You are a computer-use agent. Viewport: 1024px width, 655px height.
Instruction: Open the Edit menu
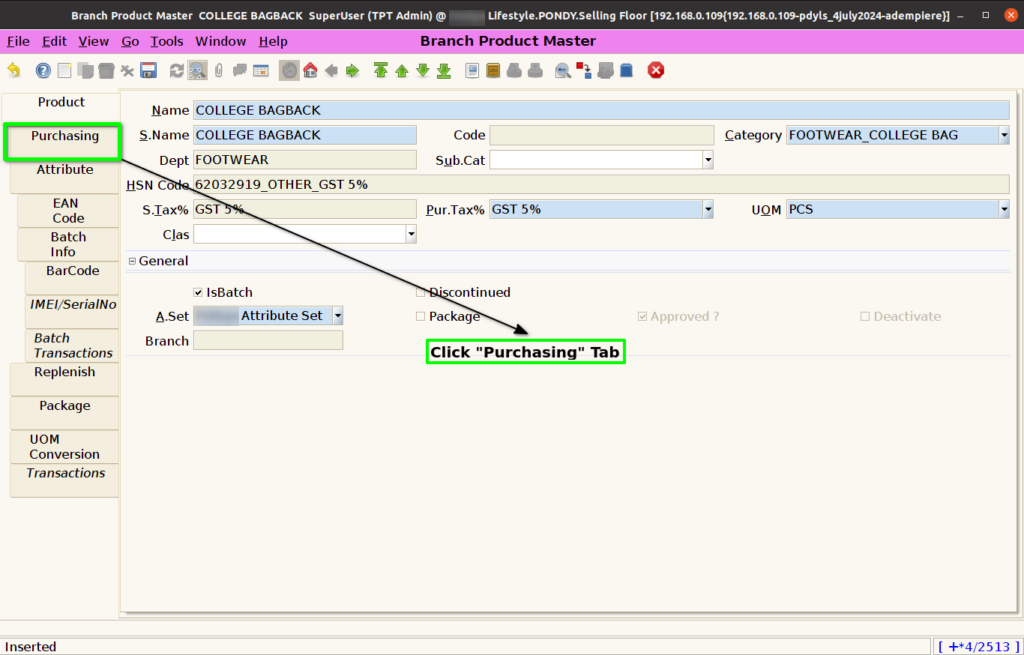tap(54, 41)
